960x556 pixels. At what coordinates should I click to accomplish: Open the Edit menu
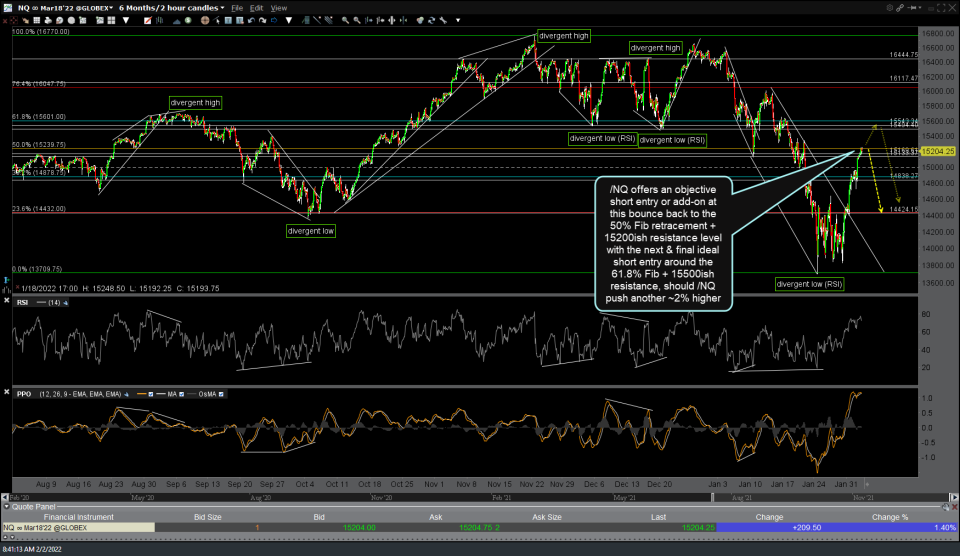[x=257, y=8]
